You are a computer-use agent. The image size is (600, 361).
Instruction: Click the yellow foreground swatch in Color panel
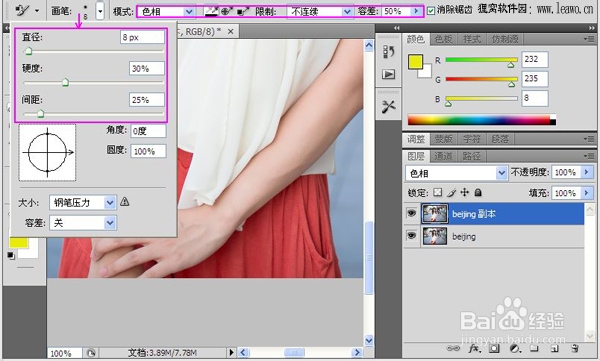(416, 62)
